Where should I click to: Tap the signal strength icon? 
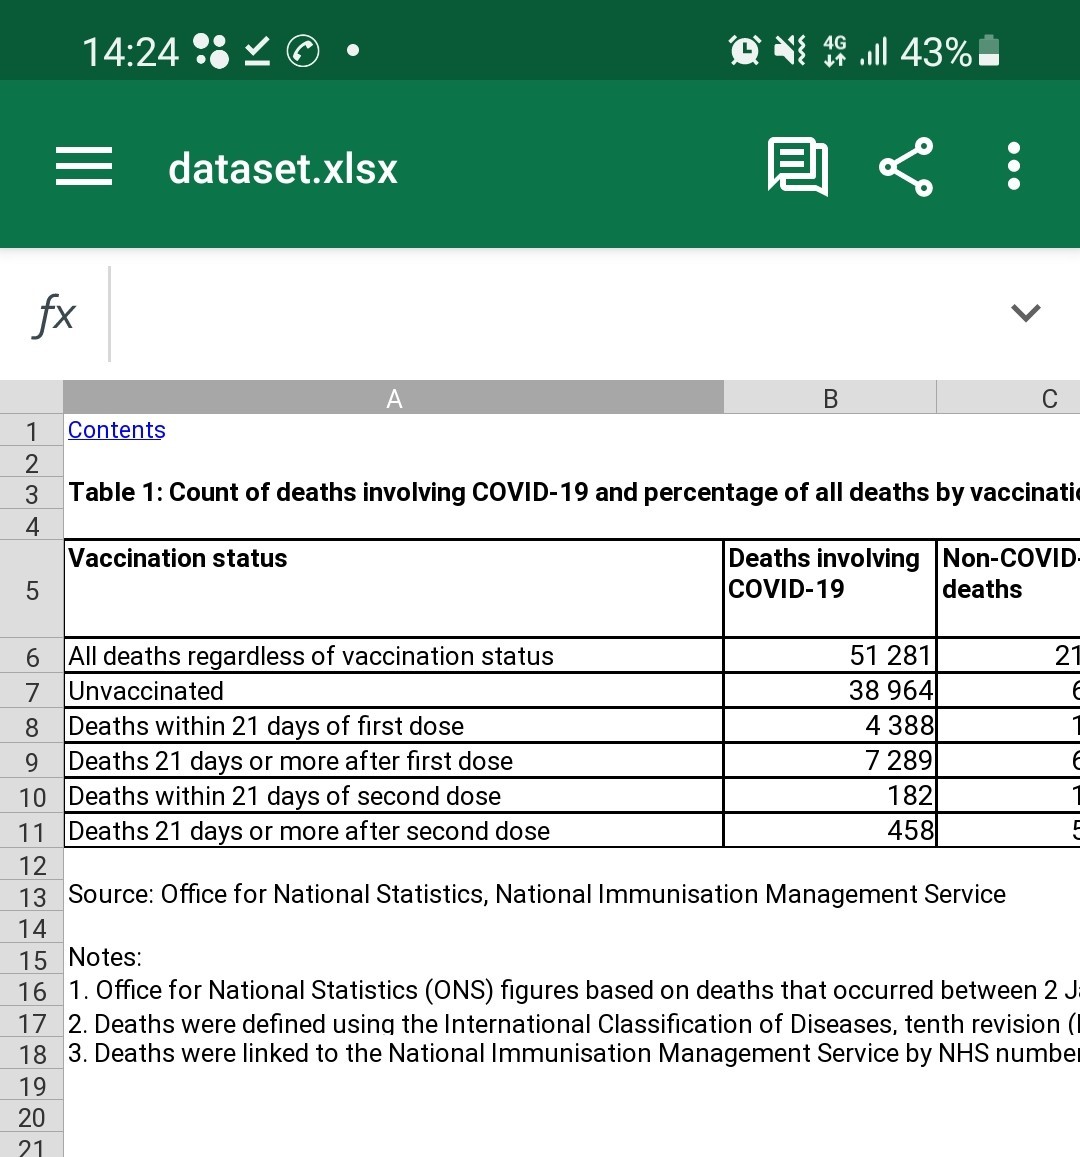click(x=873, y=51)
